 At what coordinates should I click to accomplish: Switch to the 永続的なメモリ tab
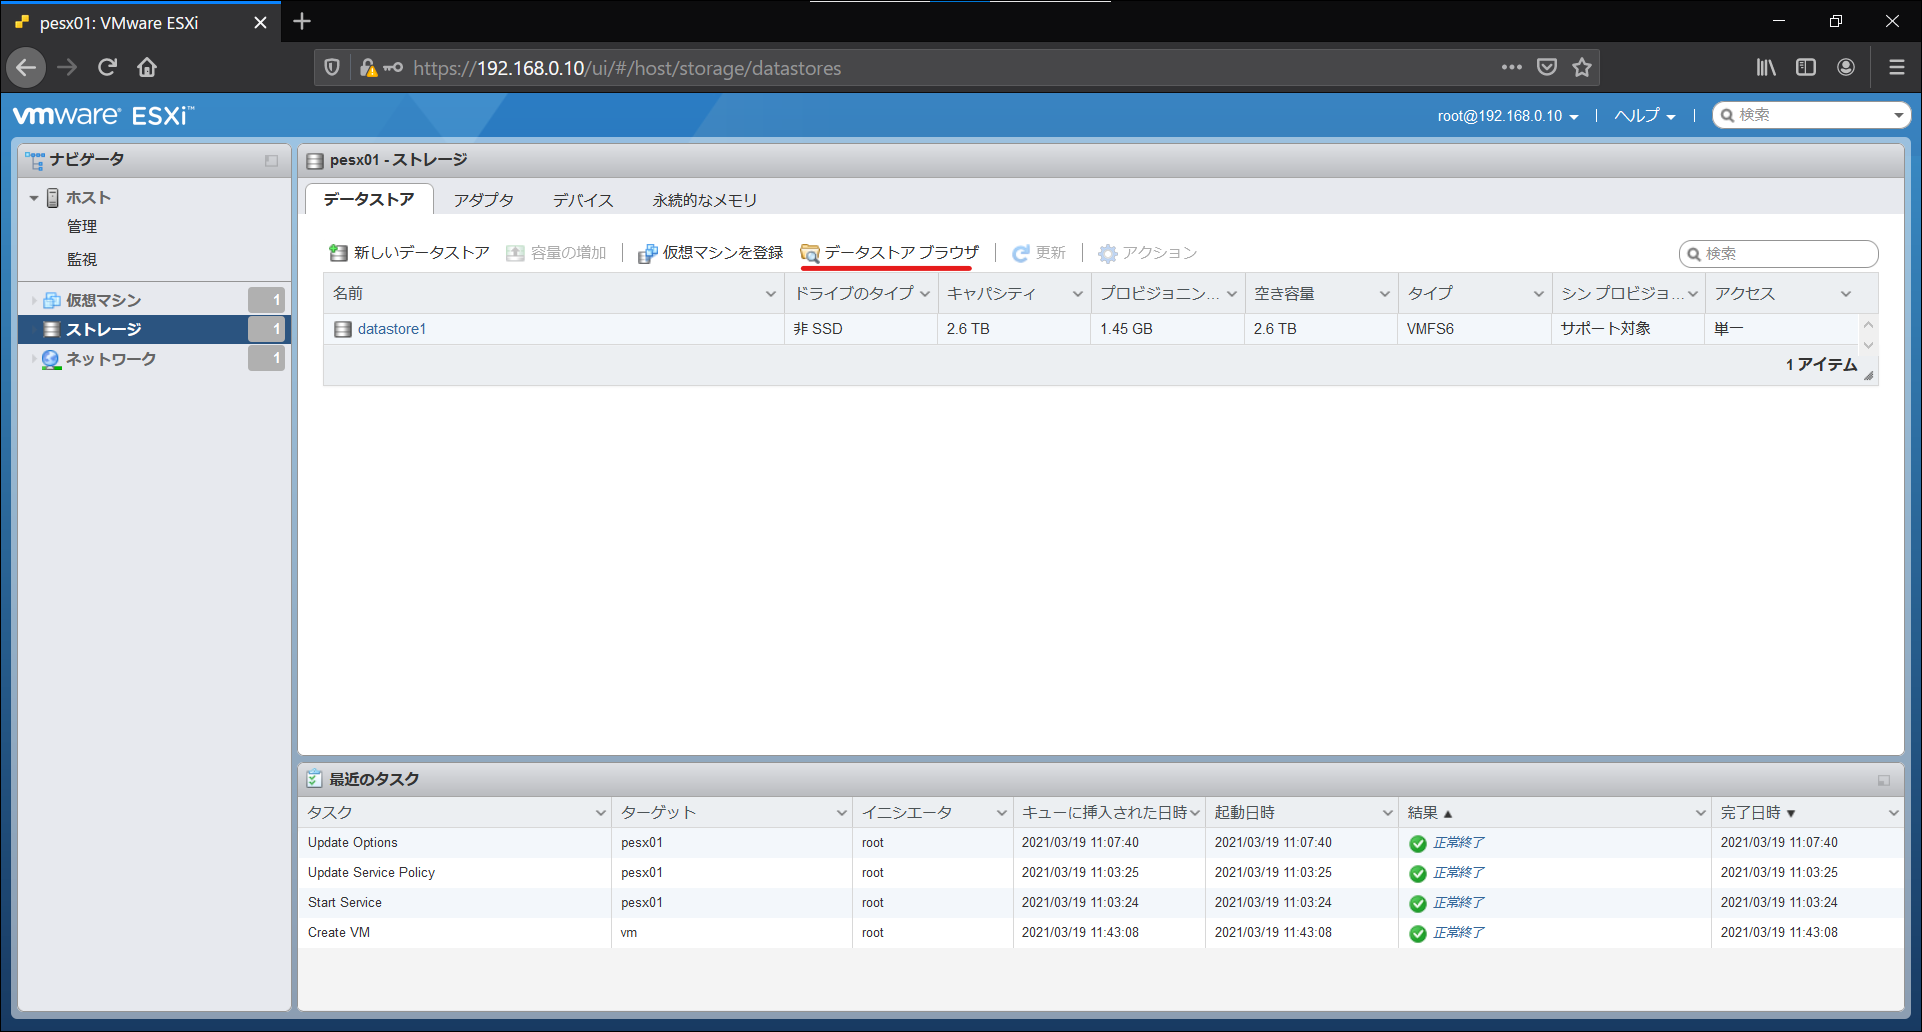705,200
